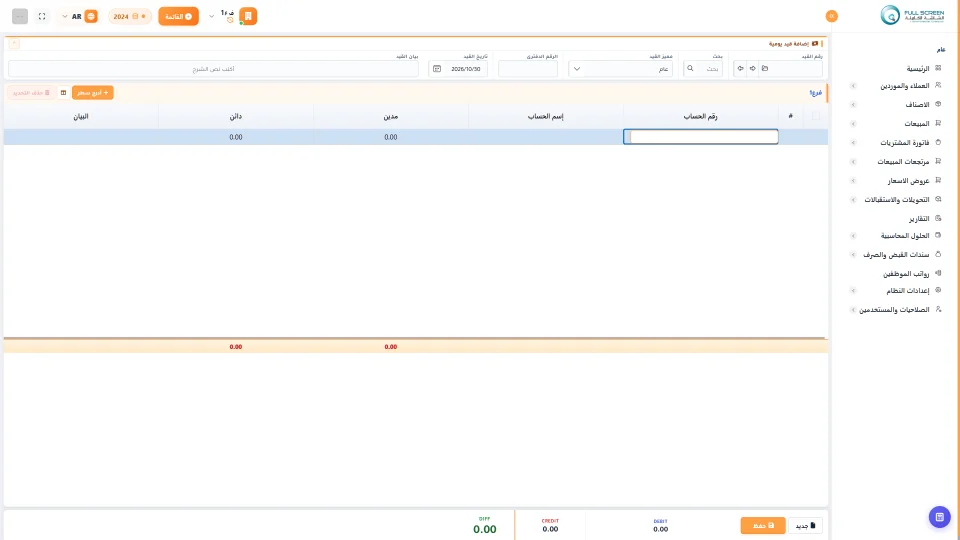The width and height of the screenshot is (960, 540).
Task: Open التقارير reports in sidebar
Action: pyautogui.click(x=919, y=219)
